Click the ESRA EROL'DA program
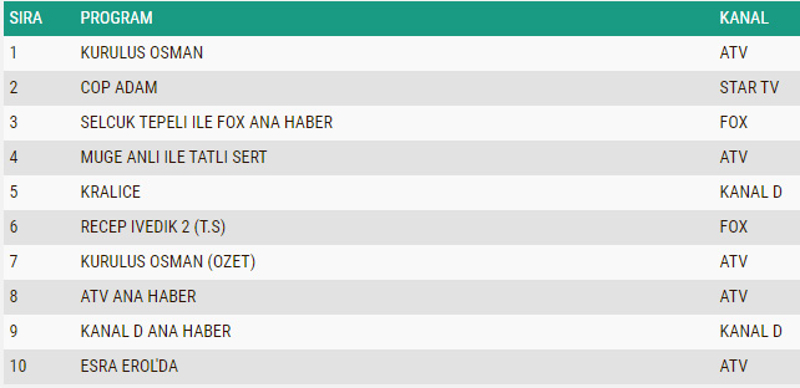800x388 pixels. tap(129, 366)
